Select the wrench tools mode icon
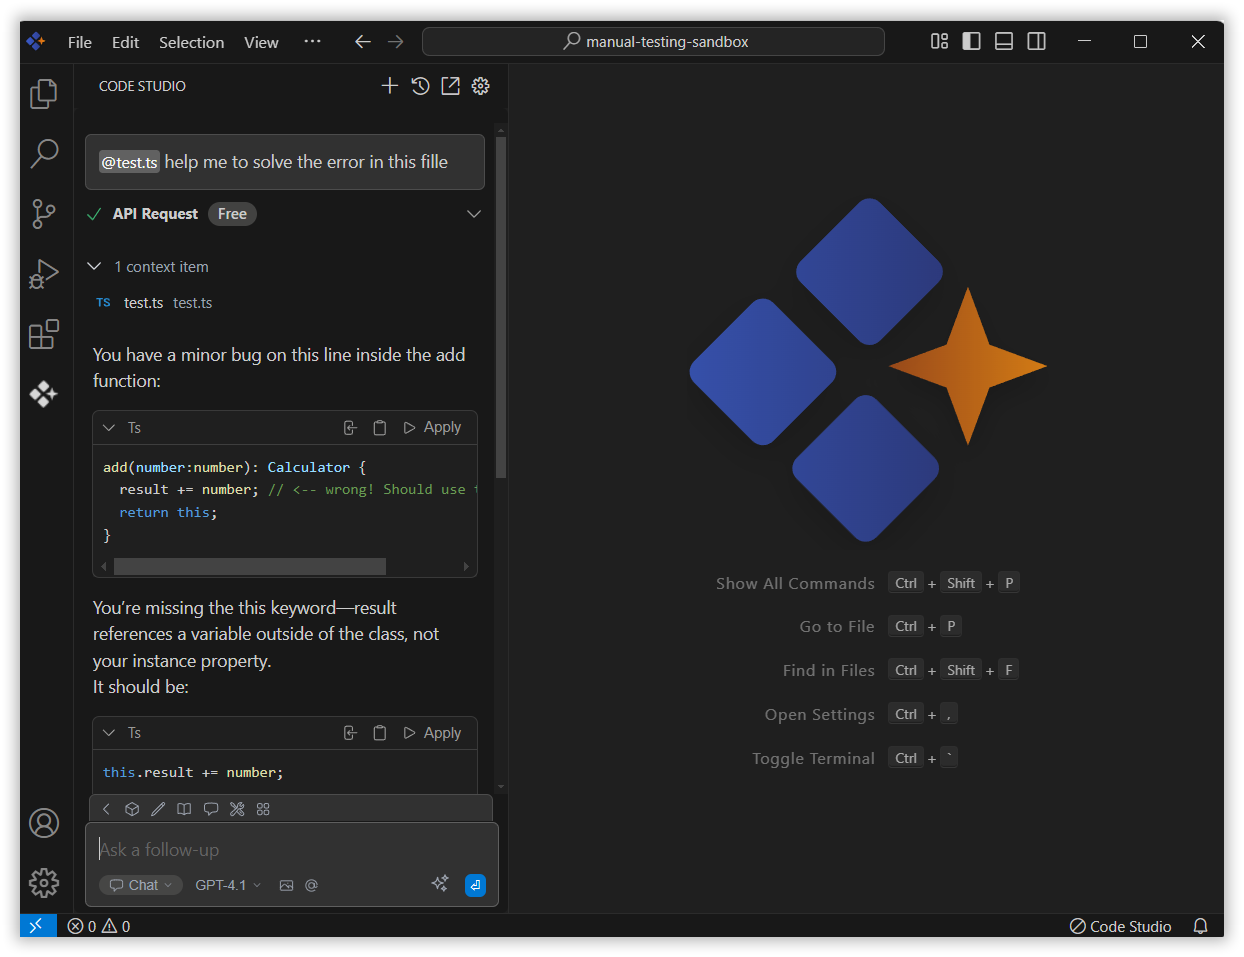The height and width of the screenshot is (957, 1244). pyautogui.click(x=237, y=809)
